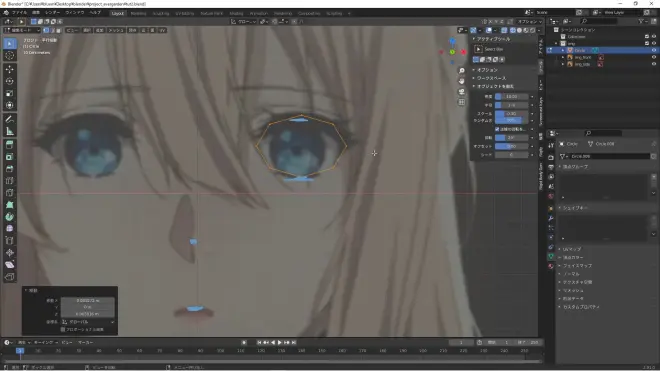Open the File menu

[19, 13]
